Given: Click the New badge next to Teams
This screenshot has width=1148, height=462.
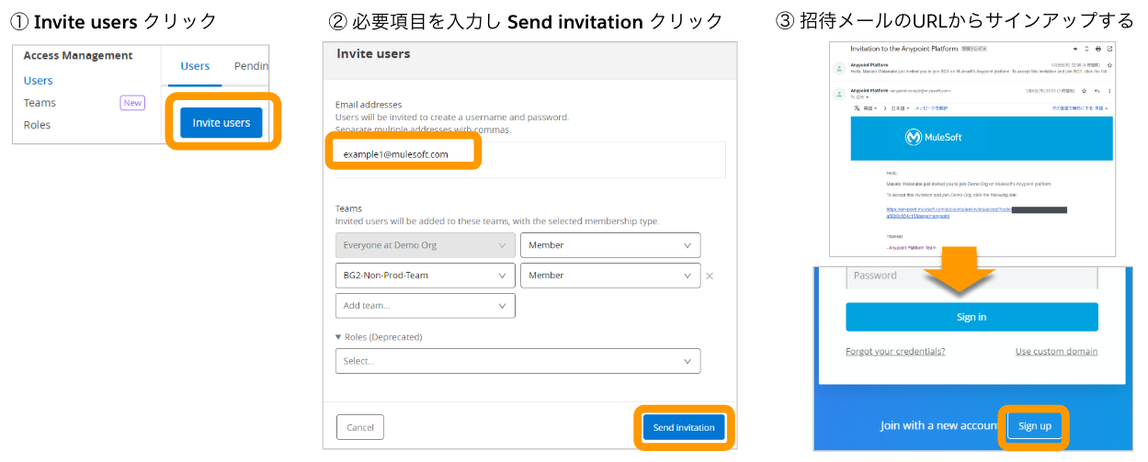Looking at the screenshot, I should tap(132, 103).
